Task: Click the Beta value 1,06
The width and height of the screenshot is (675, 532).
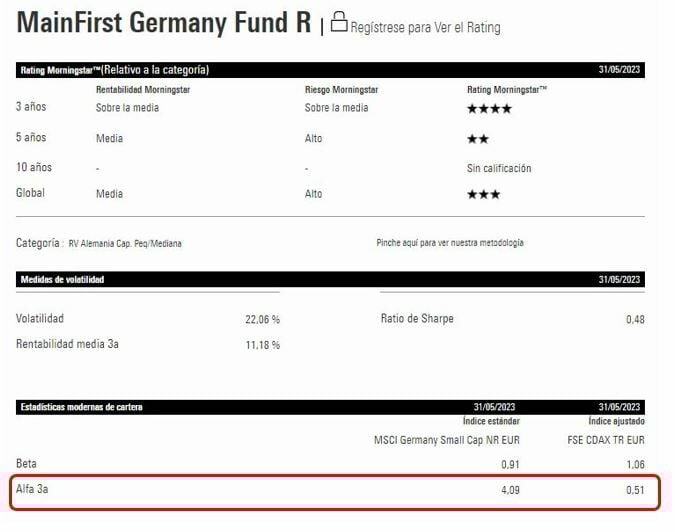Action: point(633,464)
